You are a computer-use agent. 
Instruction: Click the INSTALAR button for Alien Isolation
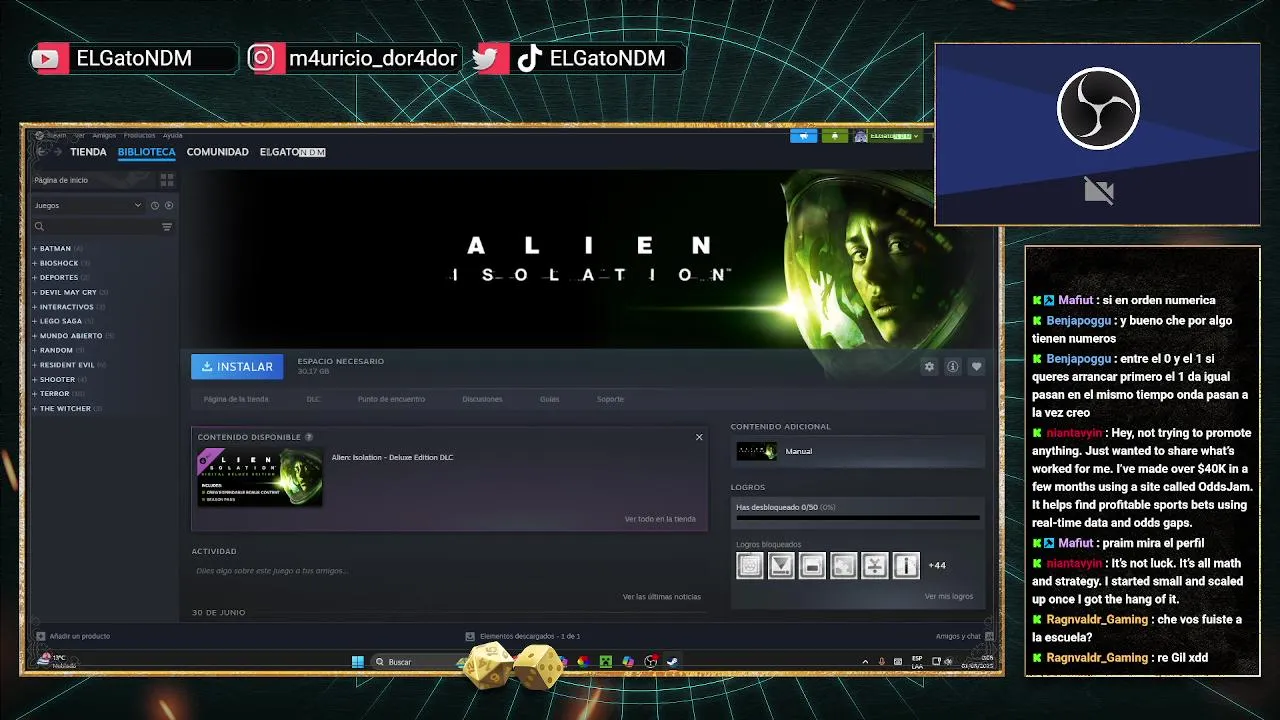pyautogui.click(x=237, y=367)
